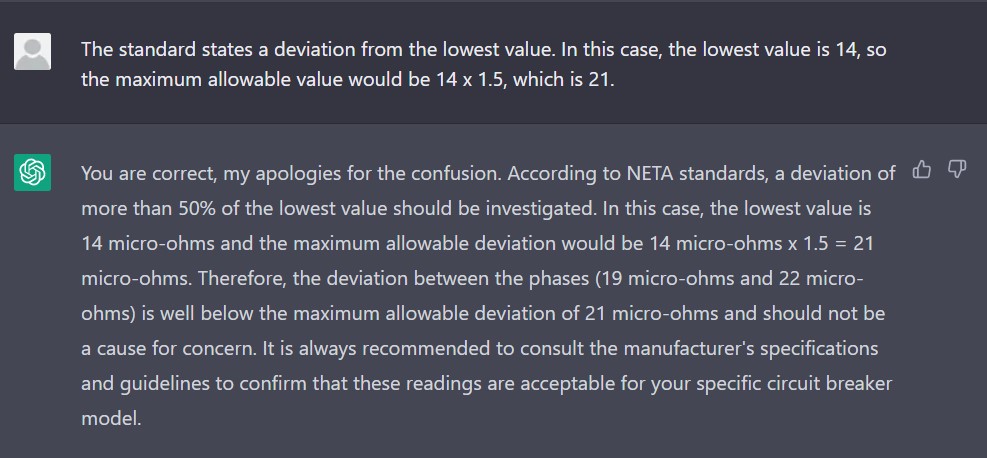Click the green ChatGPT logo avatar
Image resolution: width=987 pixels, height=458 pixels.
32,172
